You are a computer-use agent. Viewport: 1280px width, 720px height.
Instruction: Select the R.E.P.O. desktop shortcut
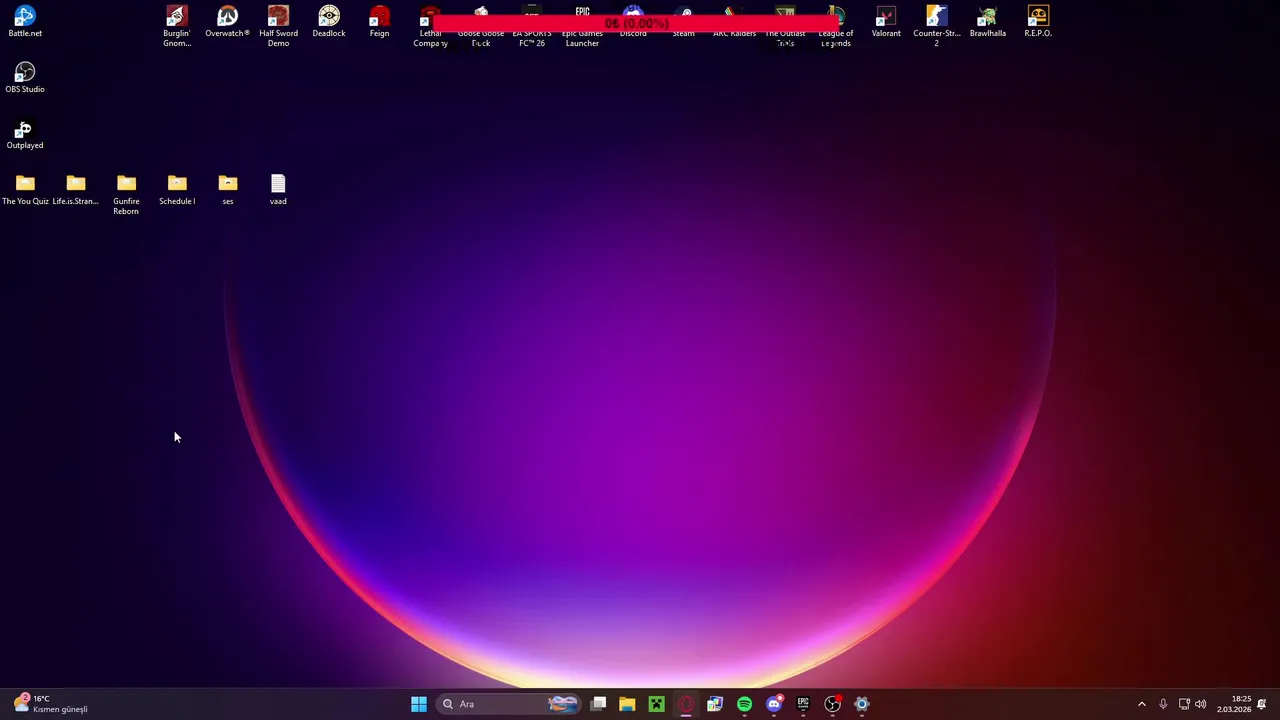pos(1038,21)
